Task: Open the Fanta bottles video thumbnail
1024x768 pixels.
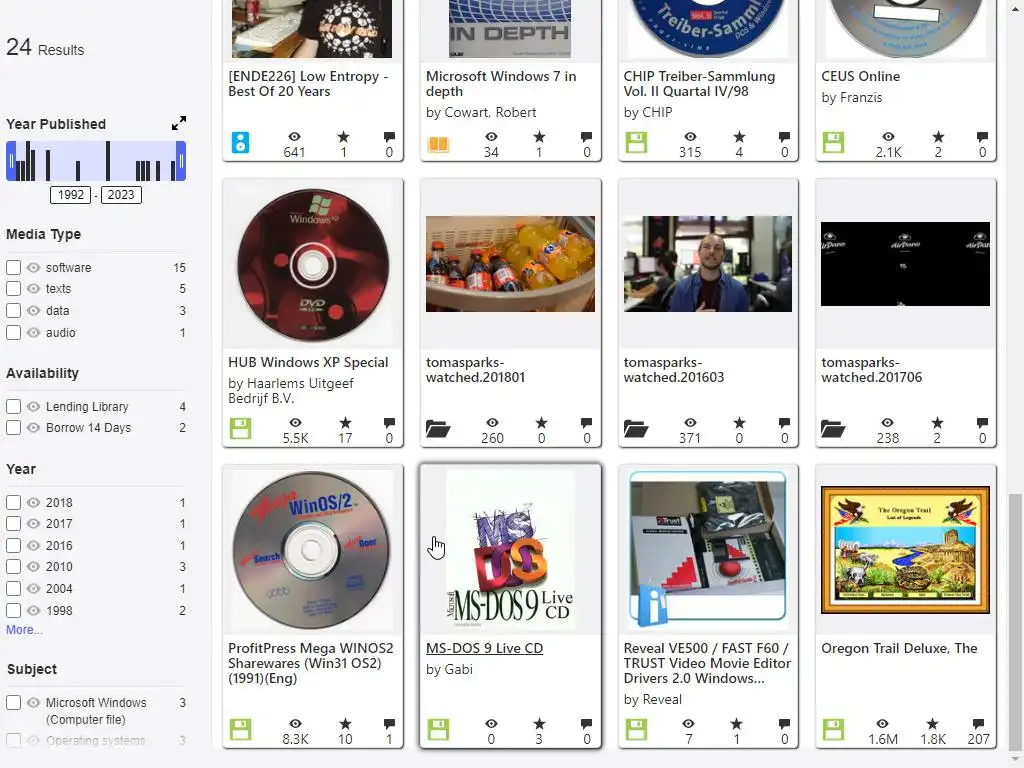Action: (510, 264)
